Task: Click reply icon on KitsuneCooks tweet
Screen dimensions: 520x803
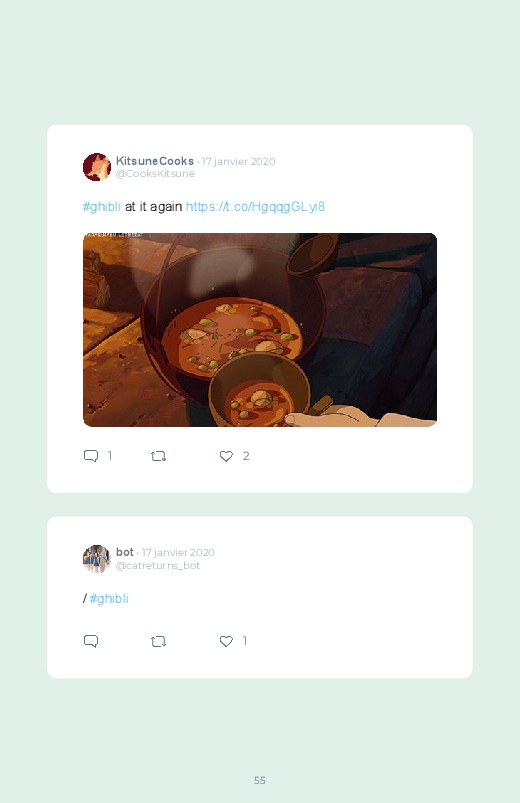Action: point(91,456)
